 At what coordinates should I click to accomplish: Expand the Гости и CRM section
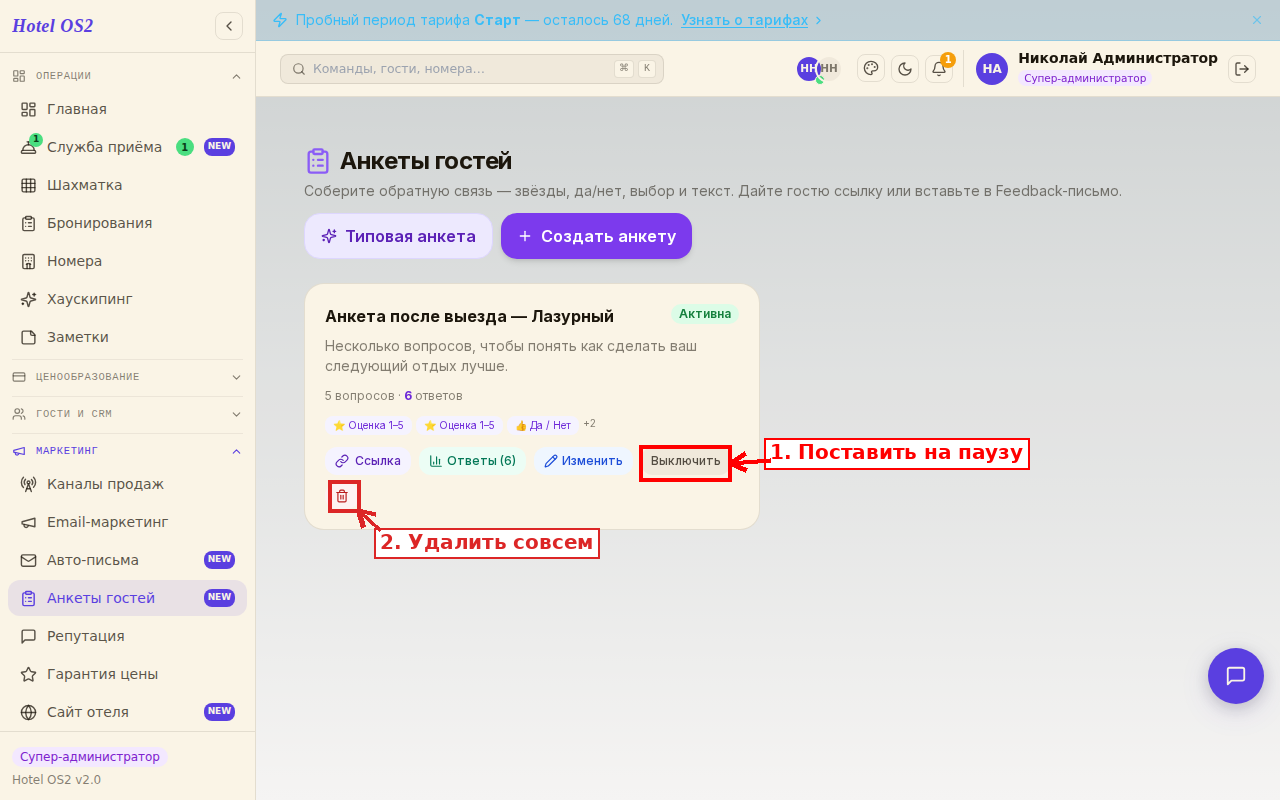(x=127, y=414)
